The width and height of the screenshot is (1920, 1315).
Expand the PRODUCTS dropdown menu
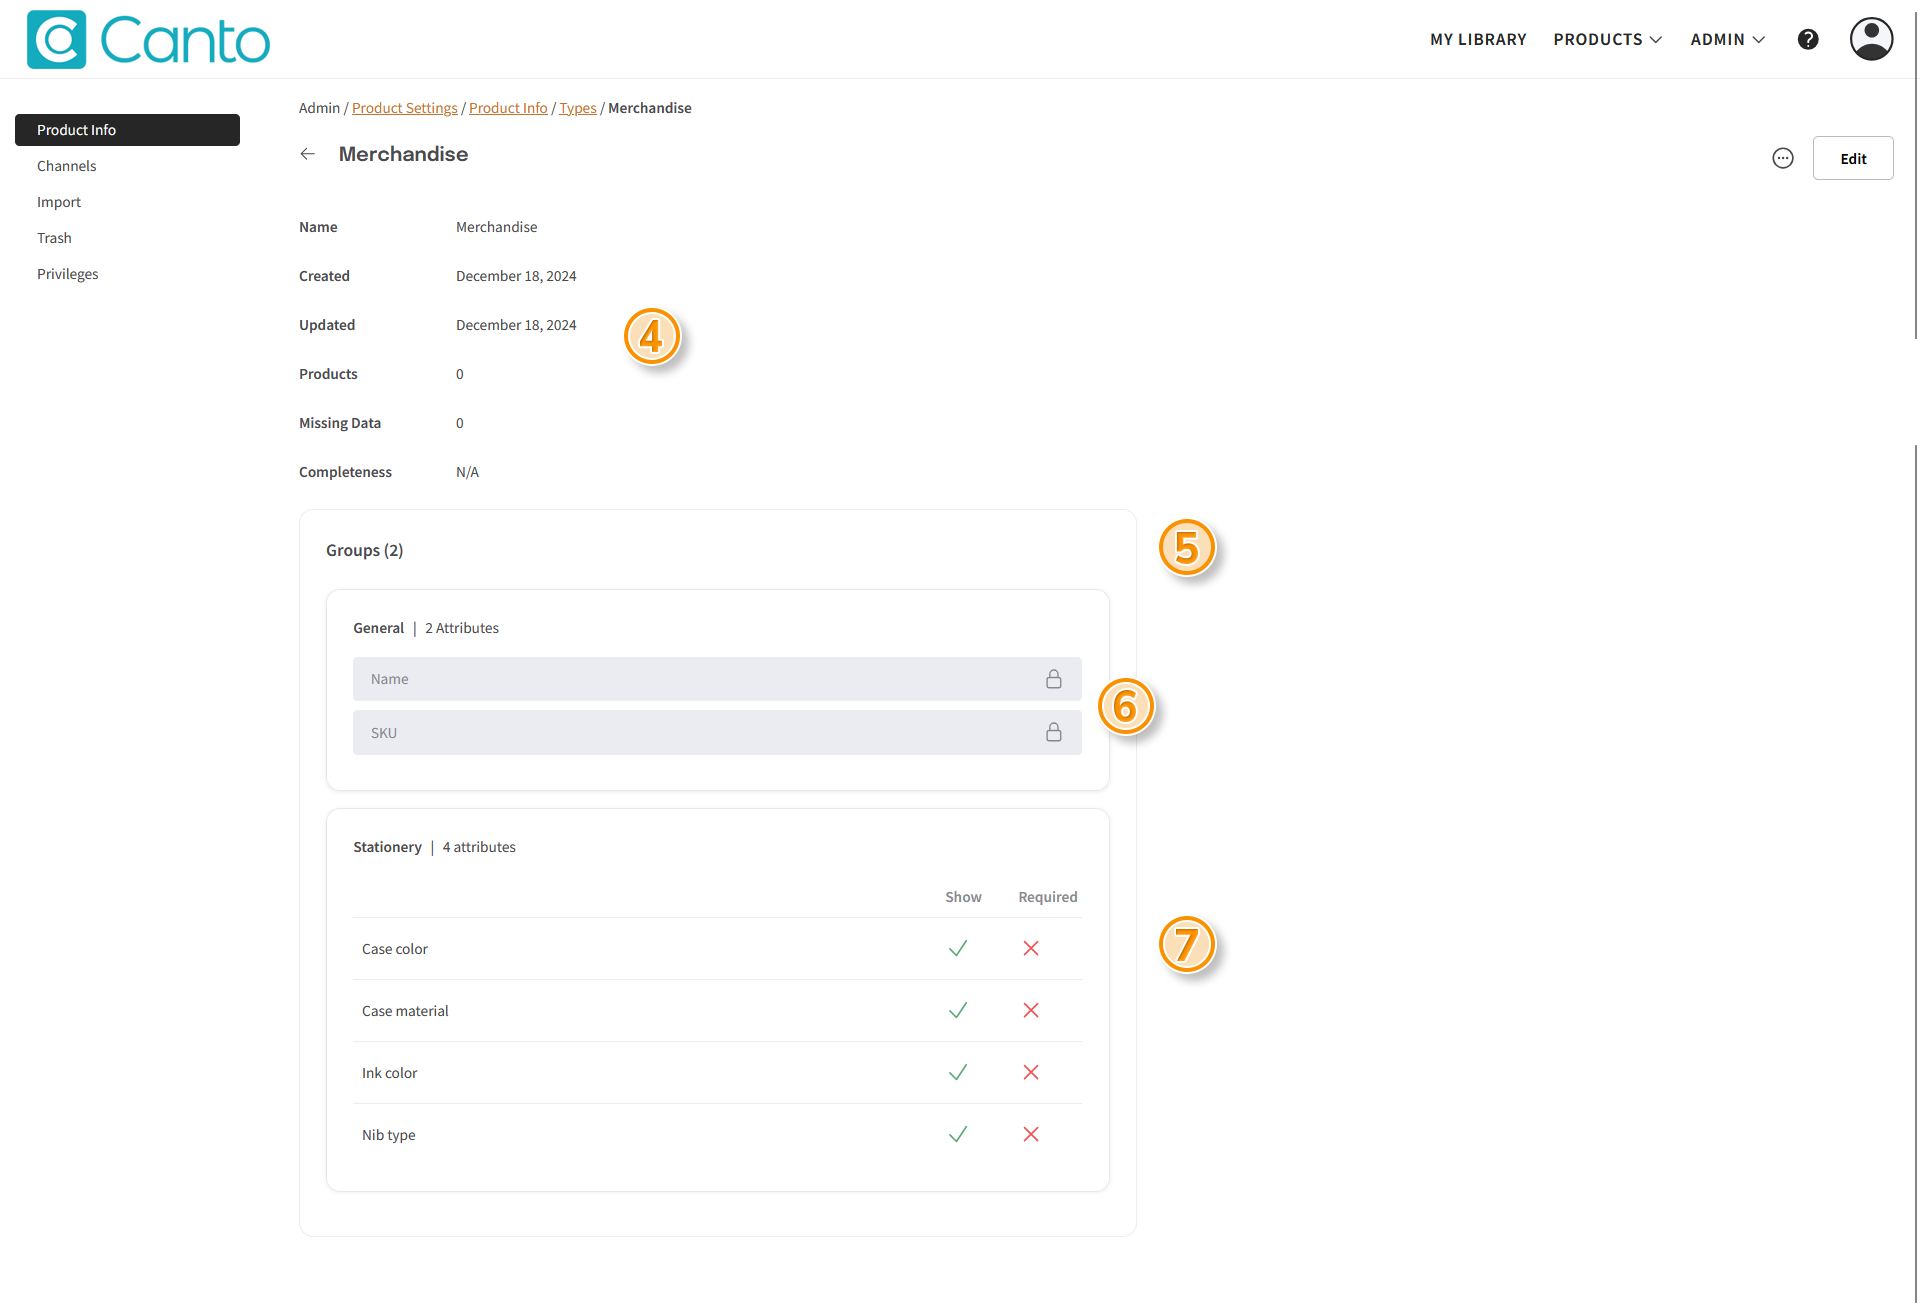tap(1607, 40)
